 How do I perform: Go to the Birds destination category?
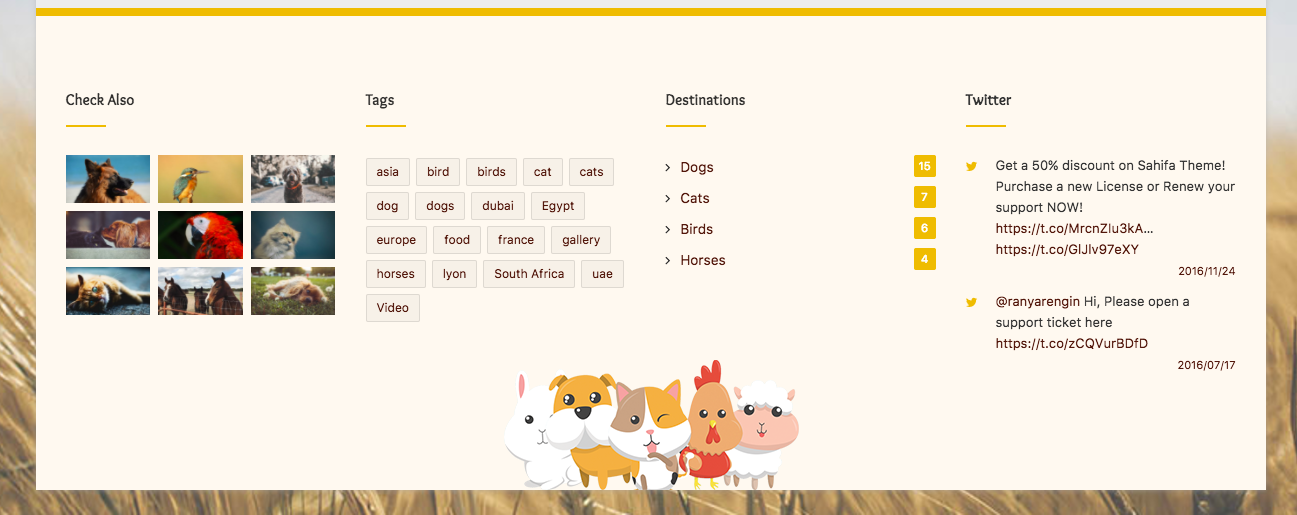[x=696, y=230]
